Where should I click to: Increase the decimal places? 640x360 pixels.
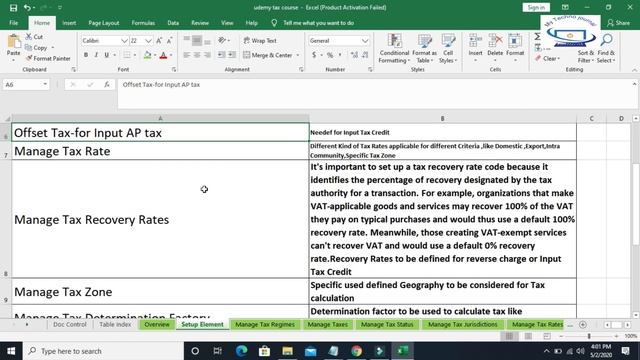[x=354, y=55]
